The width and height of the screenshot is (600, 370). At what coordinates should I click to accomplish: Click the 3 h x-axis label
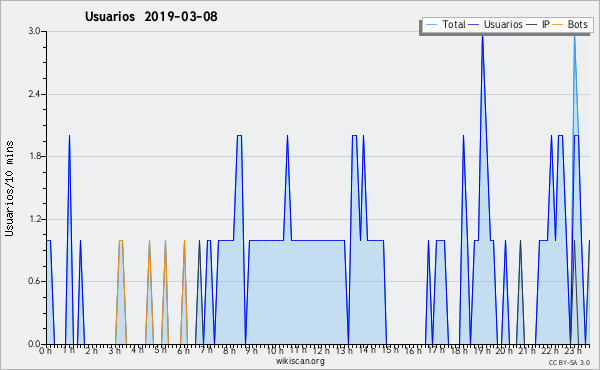tap(114, 351)
